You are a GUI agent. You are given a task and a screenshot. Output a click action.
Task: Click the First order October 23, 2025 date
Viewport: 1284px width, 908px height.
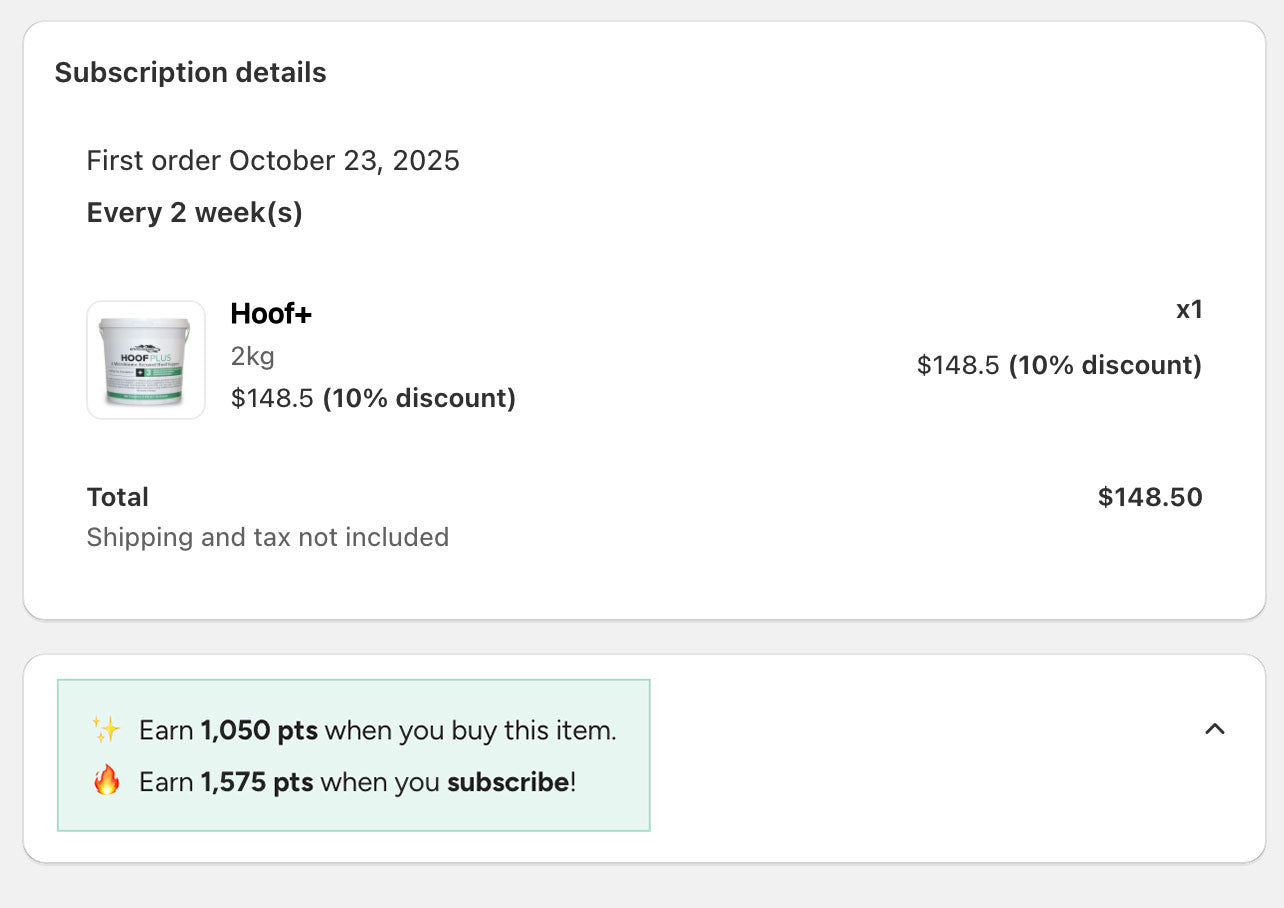[273, 160]
